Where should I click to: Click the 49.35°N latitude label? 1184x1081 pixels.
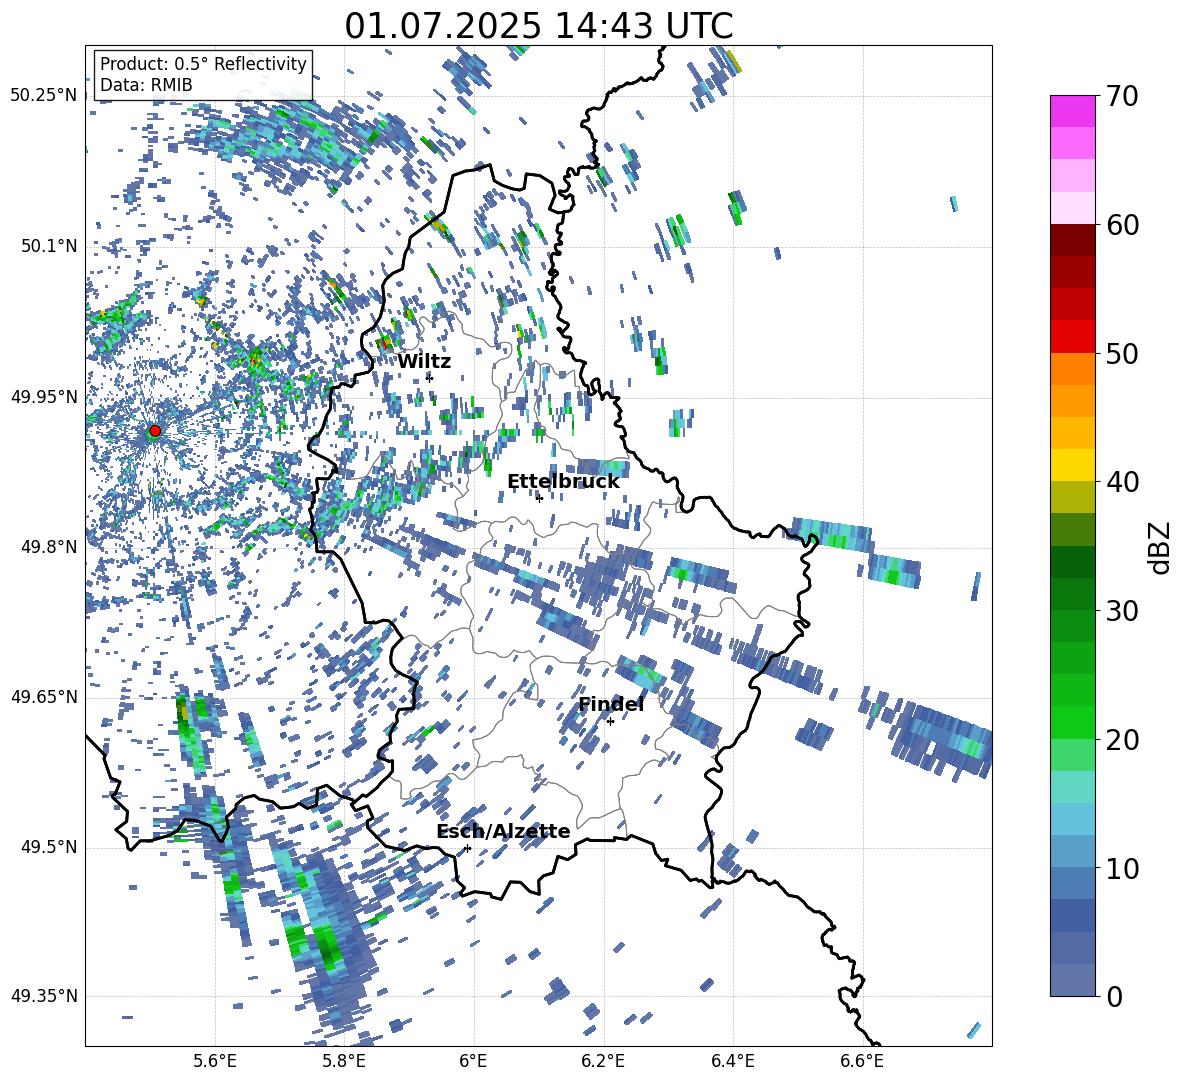44,996
